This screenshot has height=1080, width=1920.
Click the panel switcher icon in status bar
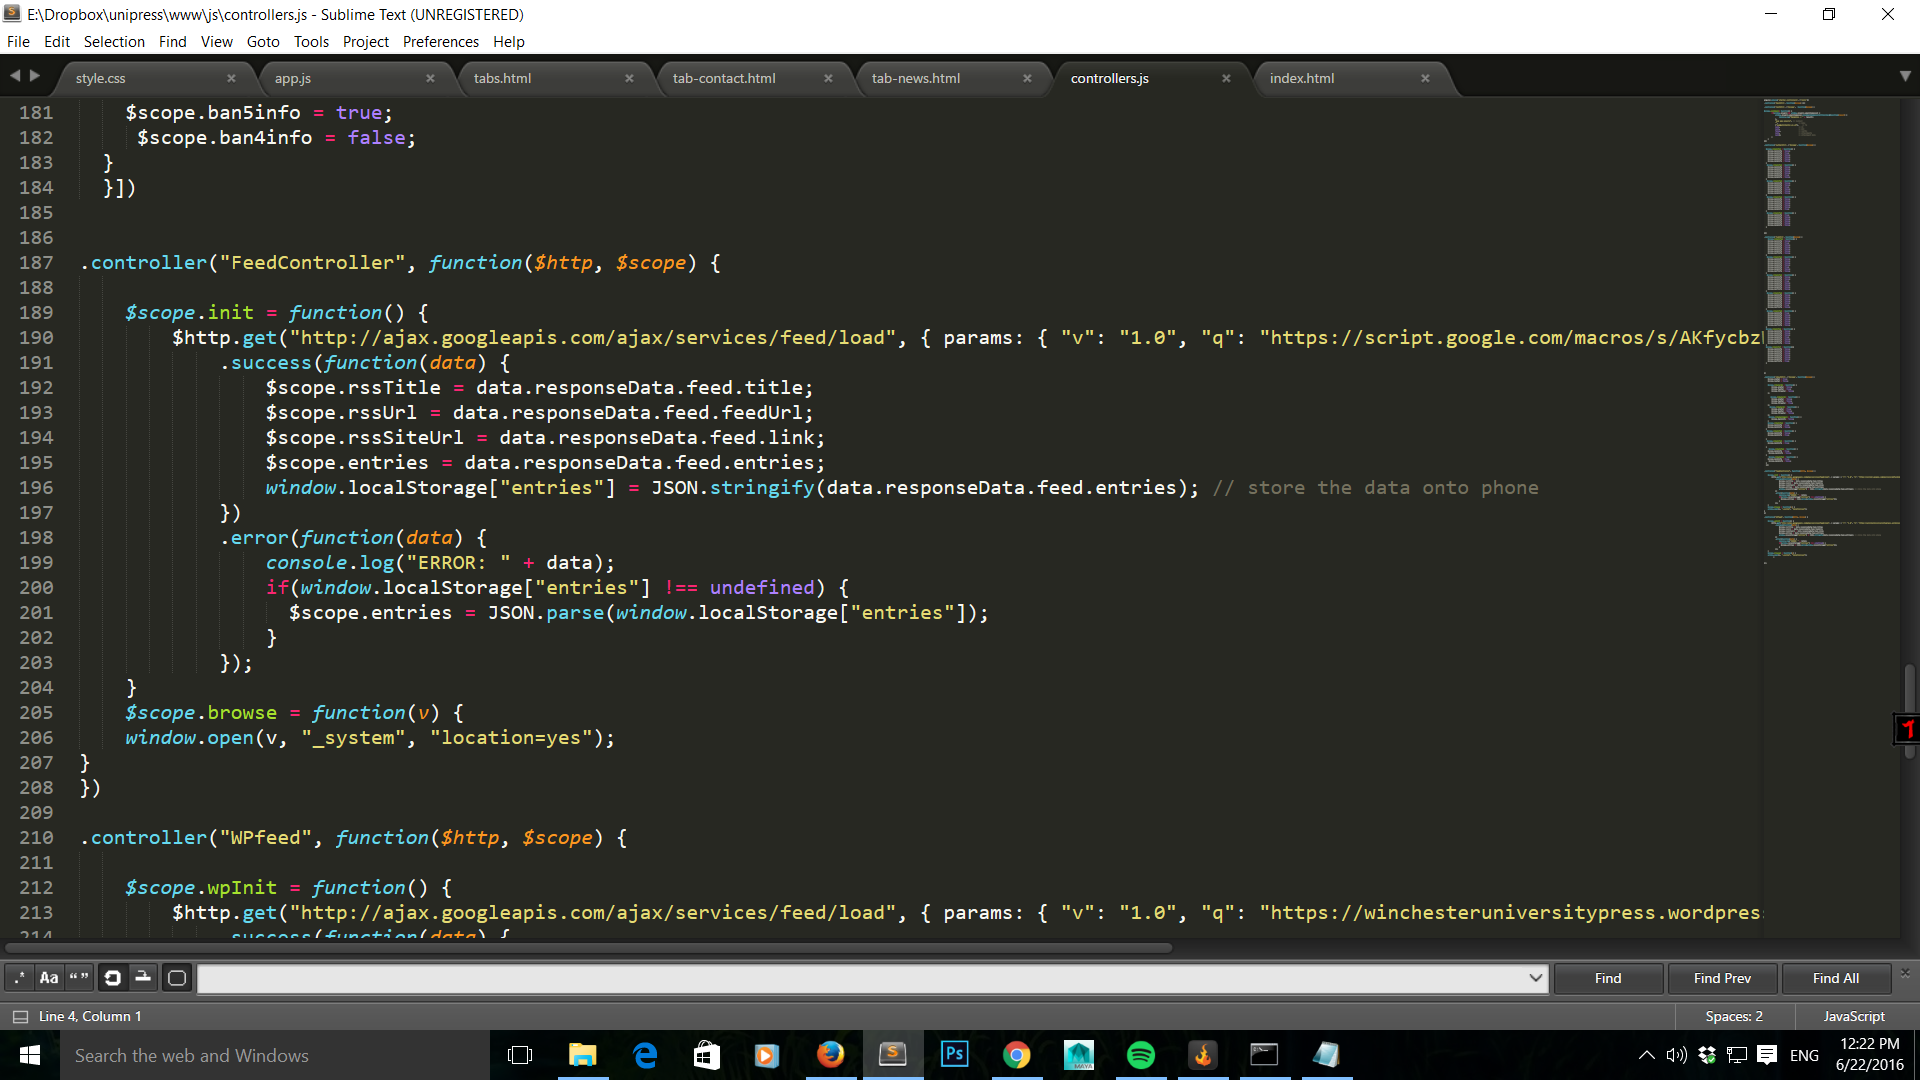coord(20,1016)
